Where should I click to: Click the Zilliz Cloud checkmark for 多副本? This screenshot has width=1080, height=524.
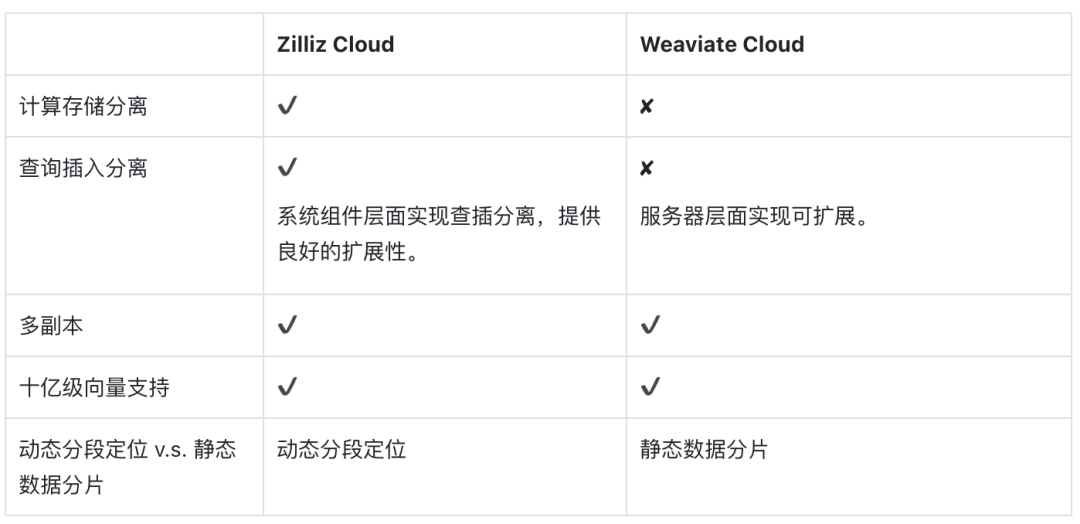tap(286, 326)
